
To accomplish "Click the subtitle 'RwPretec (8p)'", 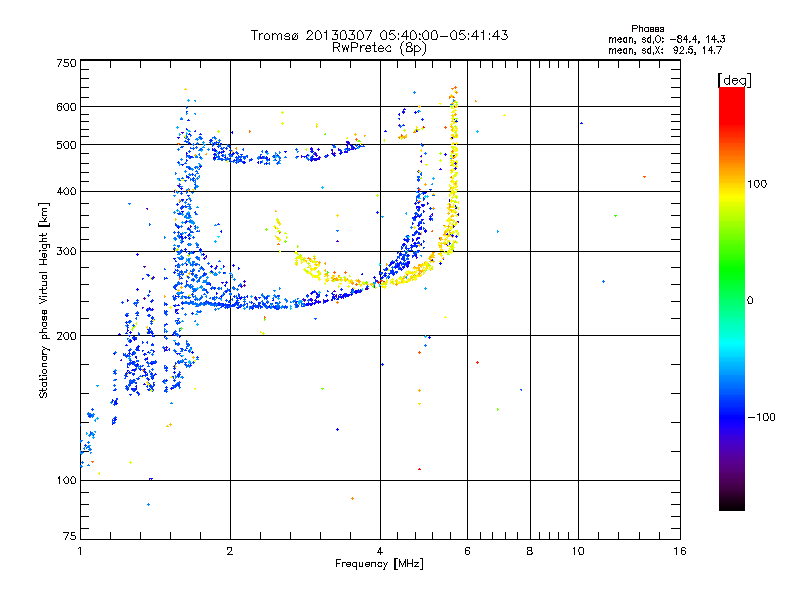I will pos(379,48).
